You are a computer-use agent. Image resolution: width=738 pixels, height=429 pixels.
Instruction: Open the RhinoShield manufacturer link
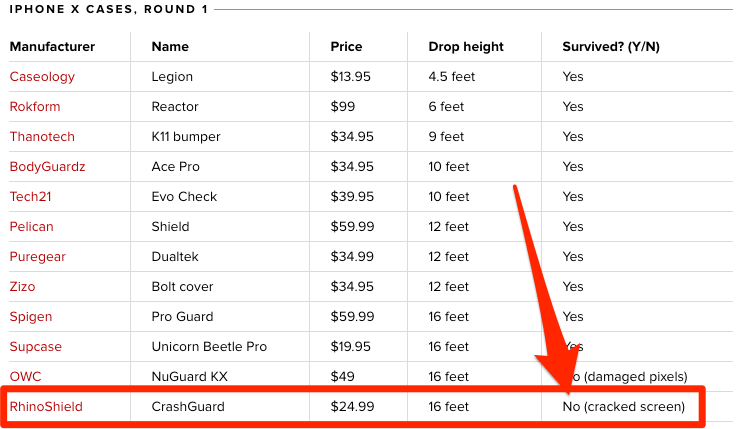pos(46,407)
